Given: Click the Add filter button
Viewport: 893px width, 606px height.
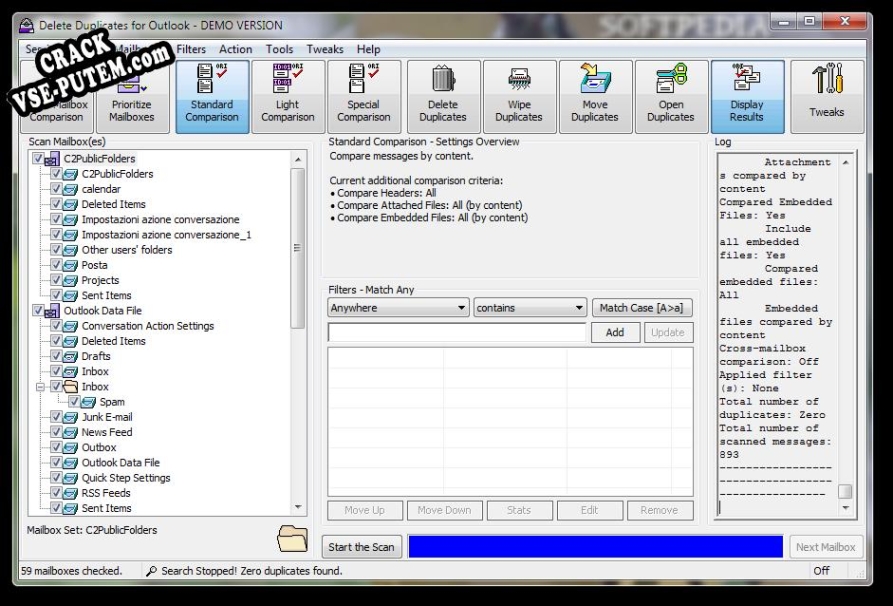Looking at the screenshot, I should [x=615, y=333].
